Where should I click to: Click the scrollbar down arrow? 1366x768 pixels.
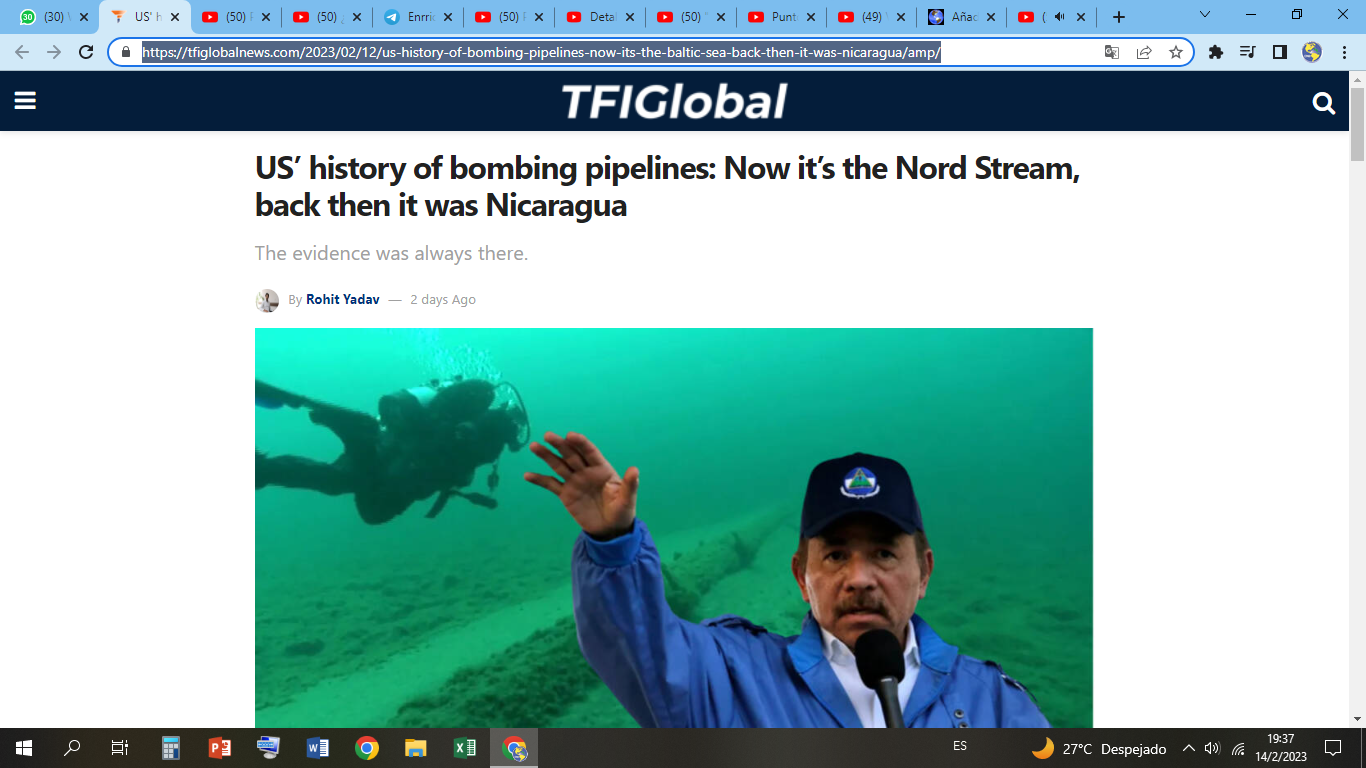[1357, 719]
